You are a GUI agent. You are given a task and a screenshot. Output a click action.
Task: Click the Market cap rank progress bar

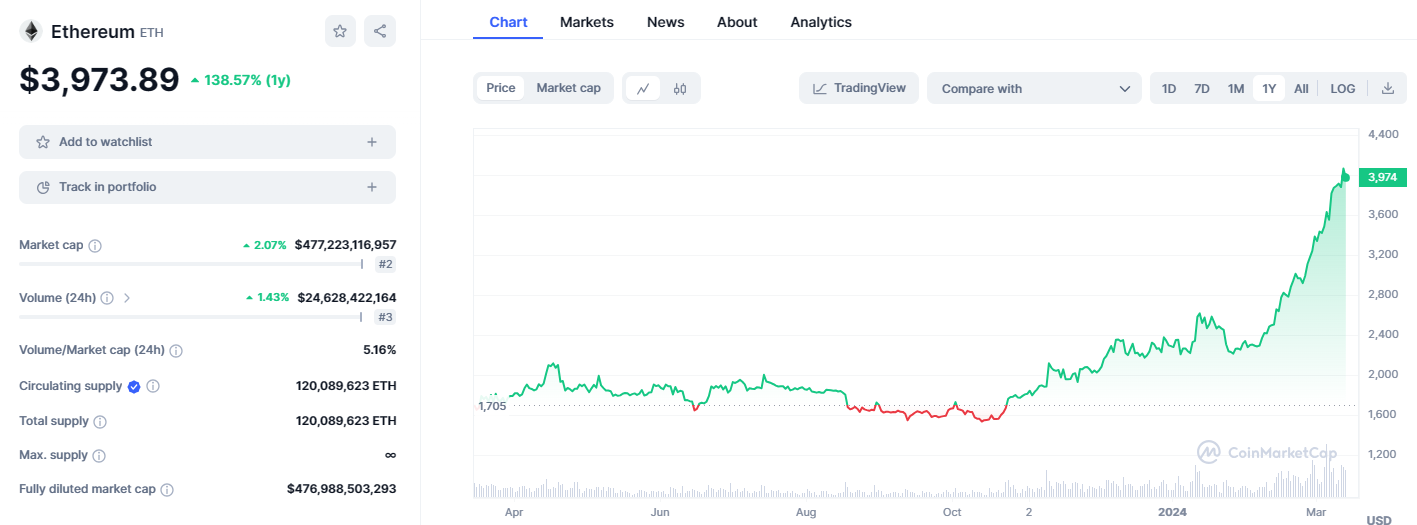tap(191, 264)
